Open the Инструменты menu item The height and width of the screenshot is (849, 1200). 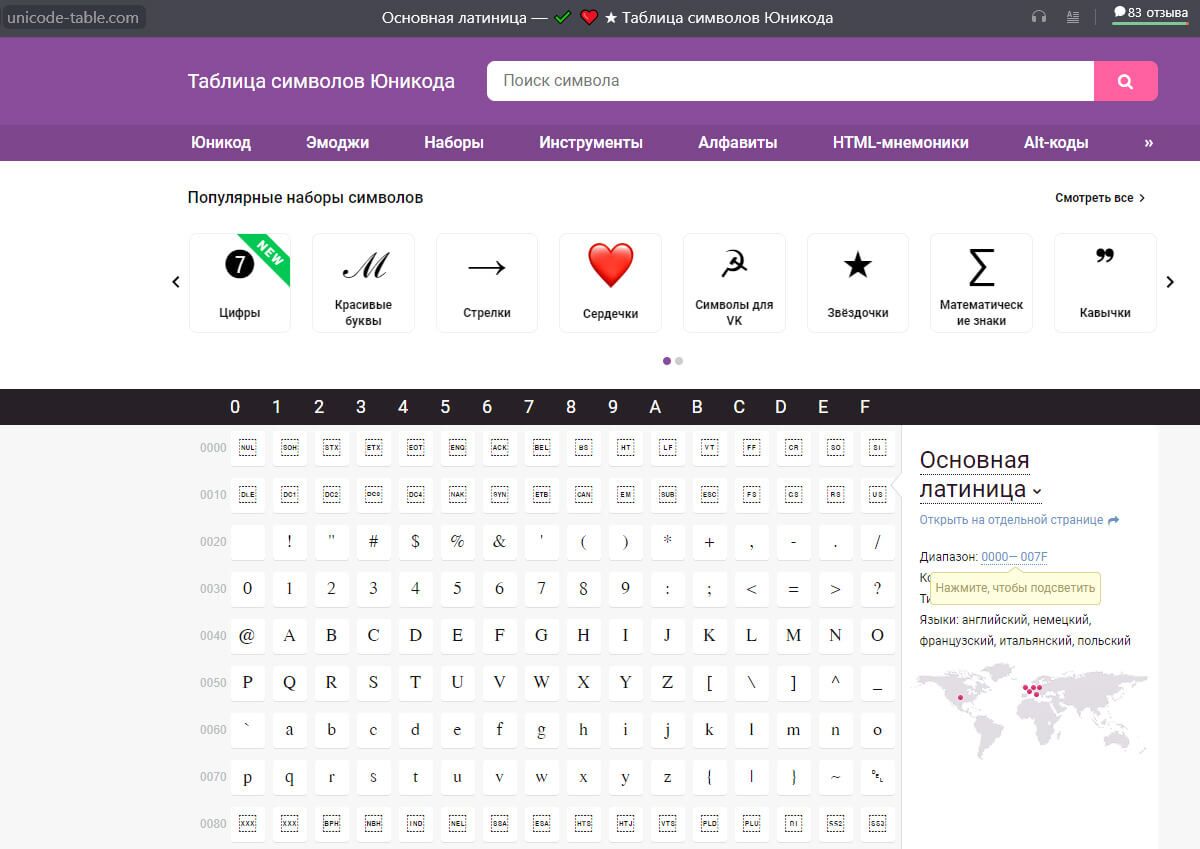point(590,142)
